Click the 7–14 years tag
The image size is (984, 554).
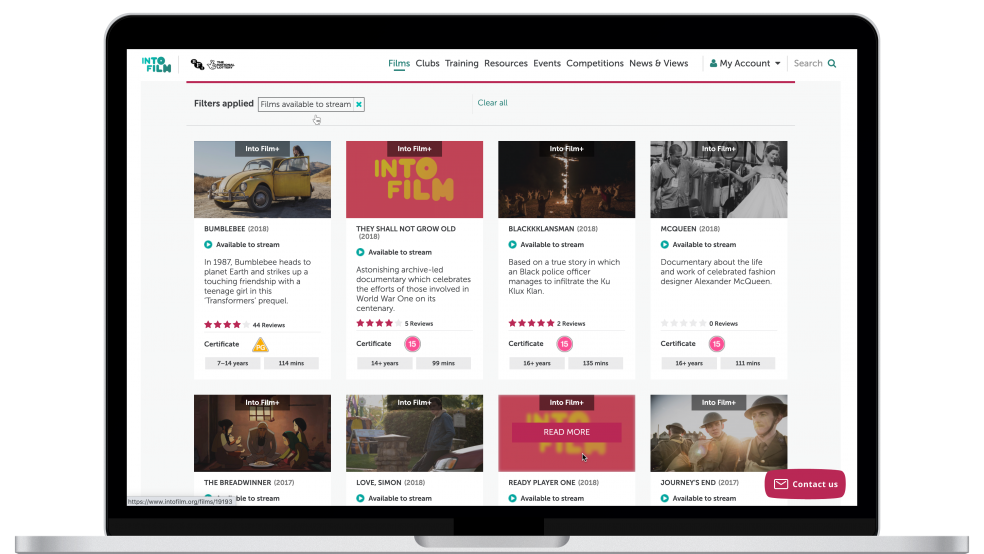tap(233, 363)
